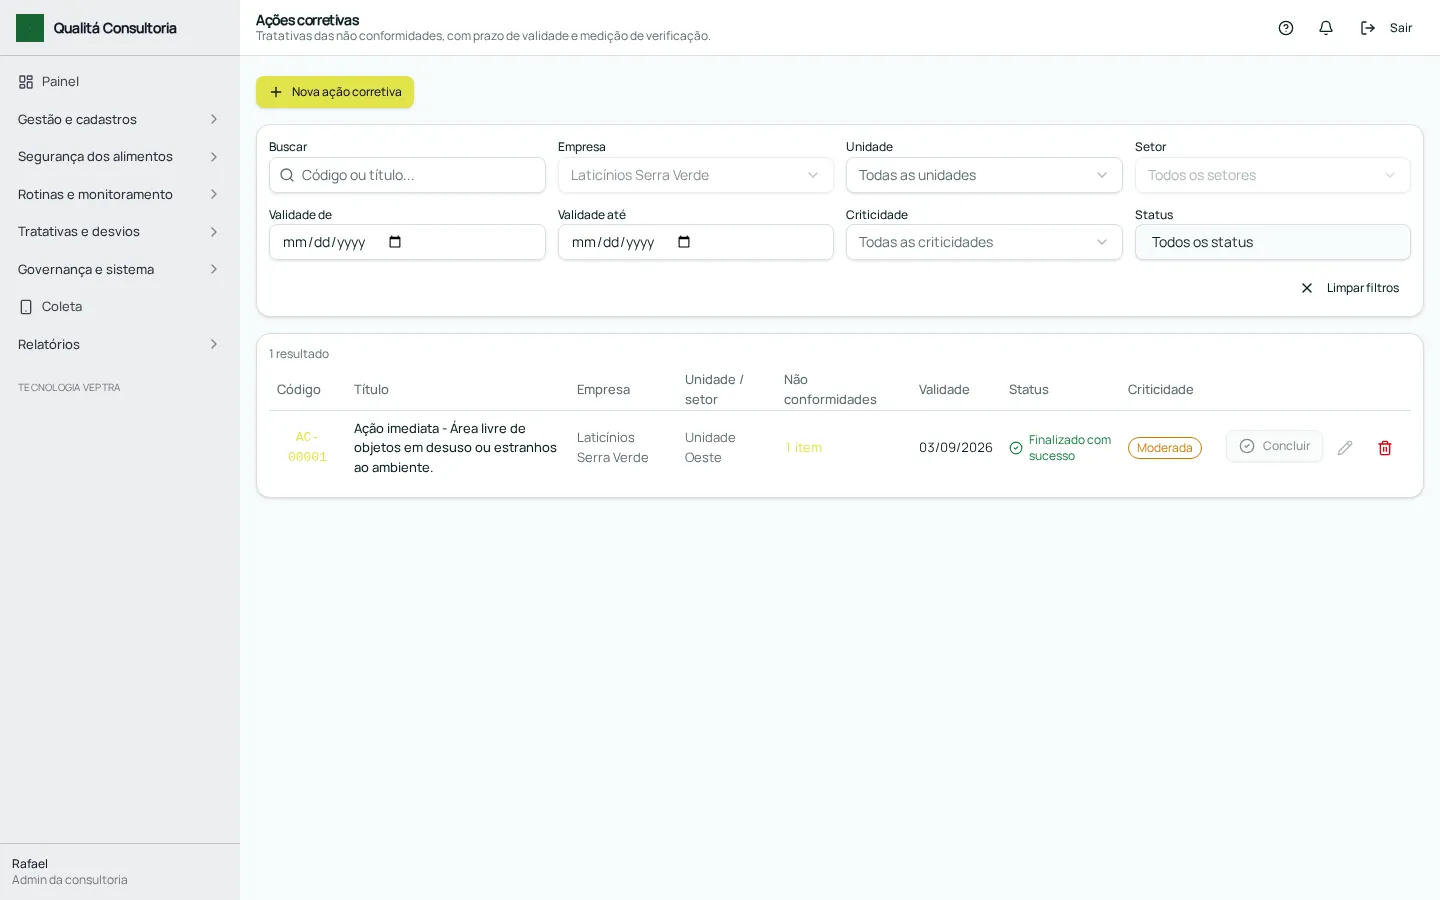Viewport: 1440px width, 900px height.
Task: Expand the Tratativas e desvios menu
Action: pyautogui.click(x=120, y=232)
